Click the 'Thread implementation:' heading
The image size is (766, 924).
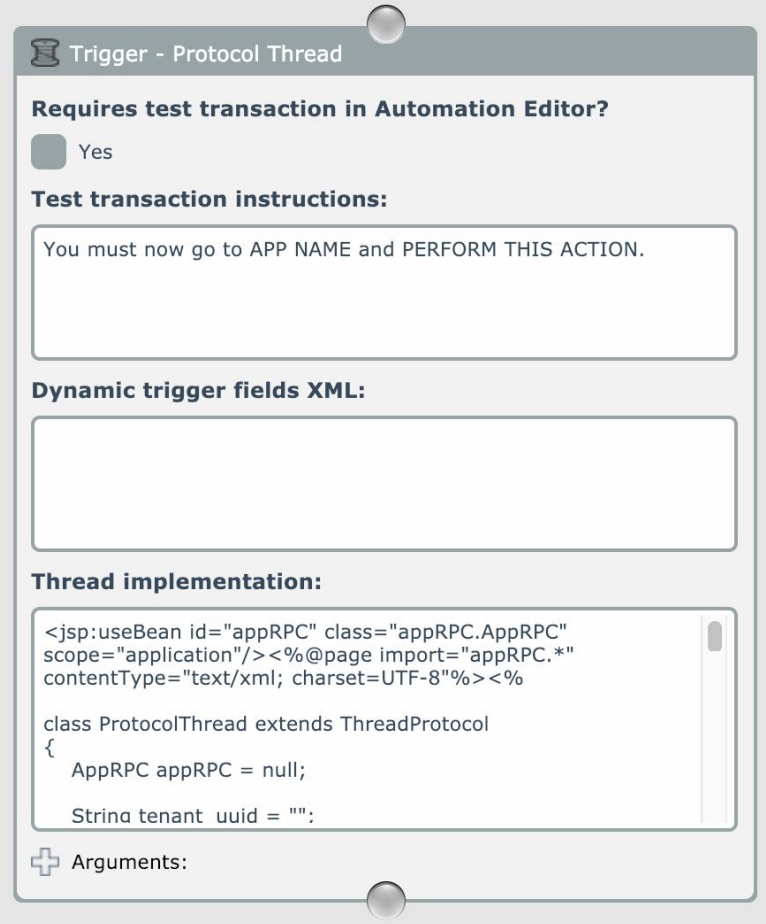pyautogui.click(x=174, y=581)
